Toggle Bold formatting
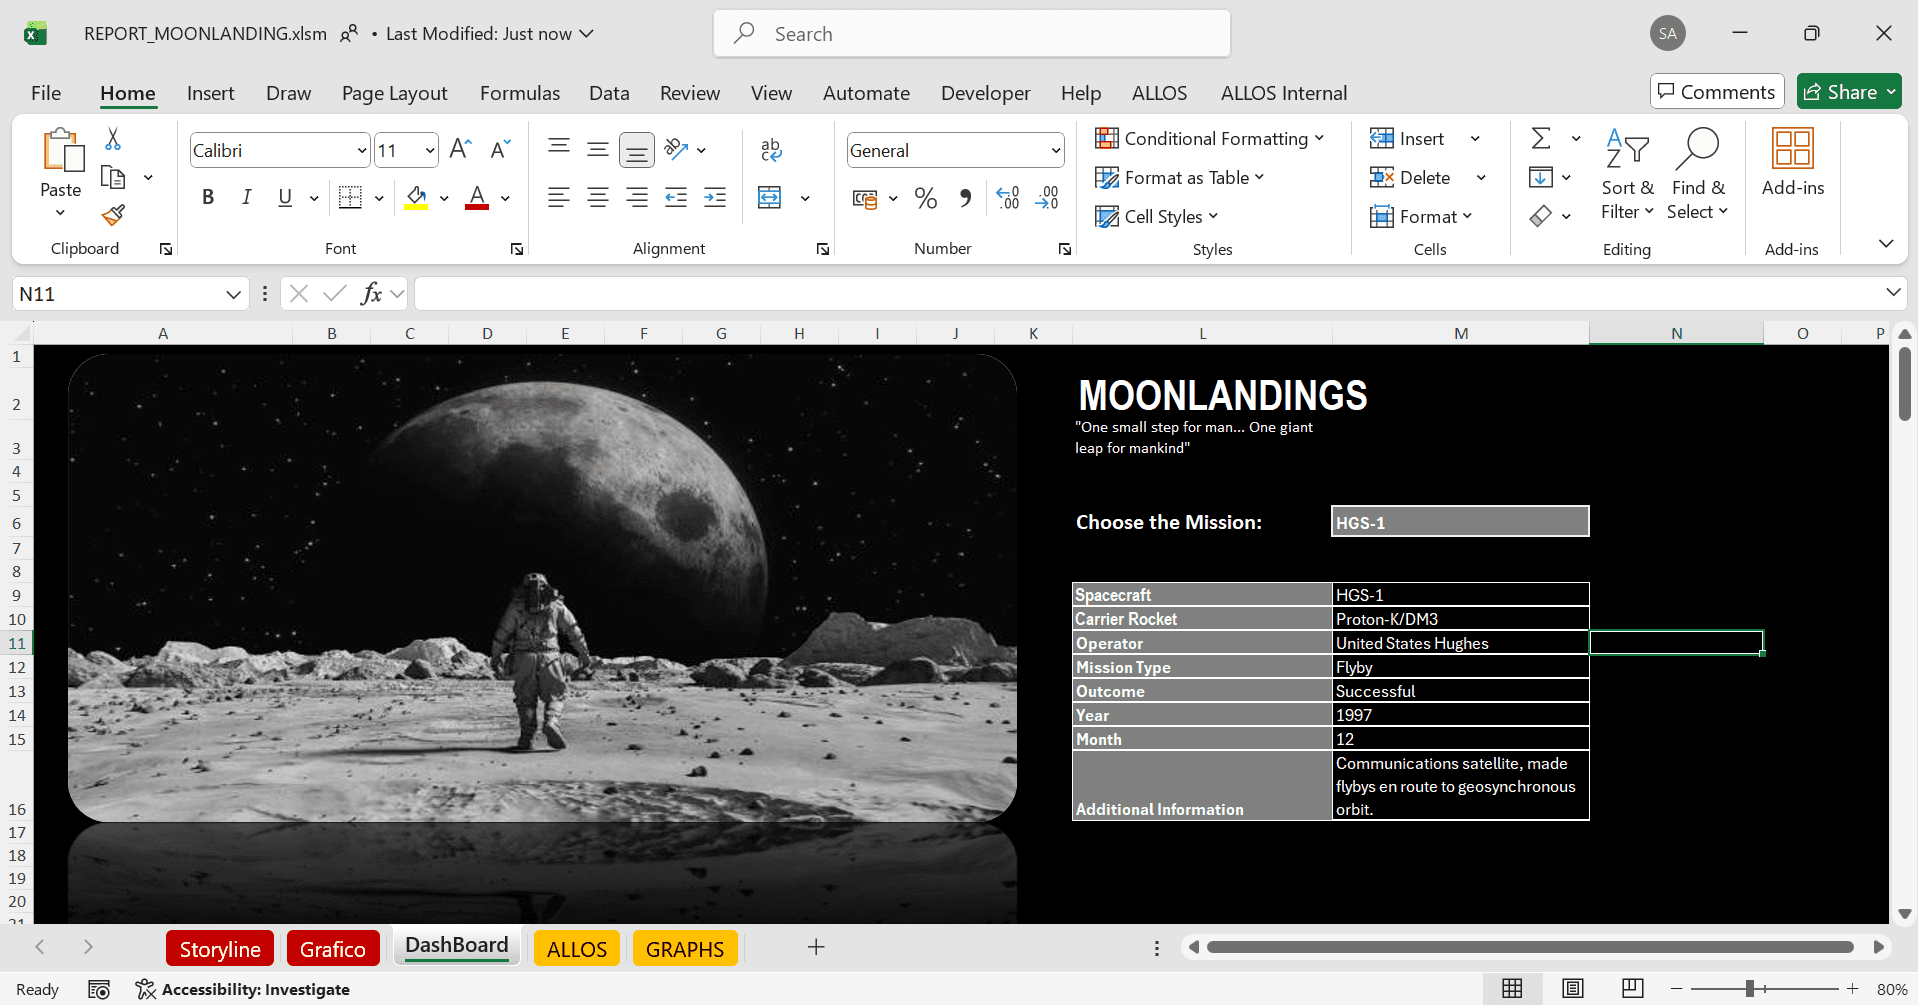This screenshot has height=1005, width=1918. [208, 197]
